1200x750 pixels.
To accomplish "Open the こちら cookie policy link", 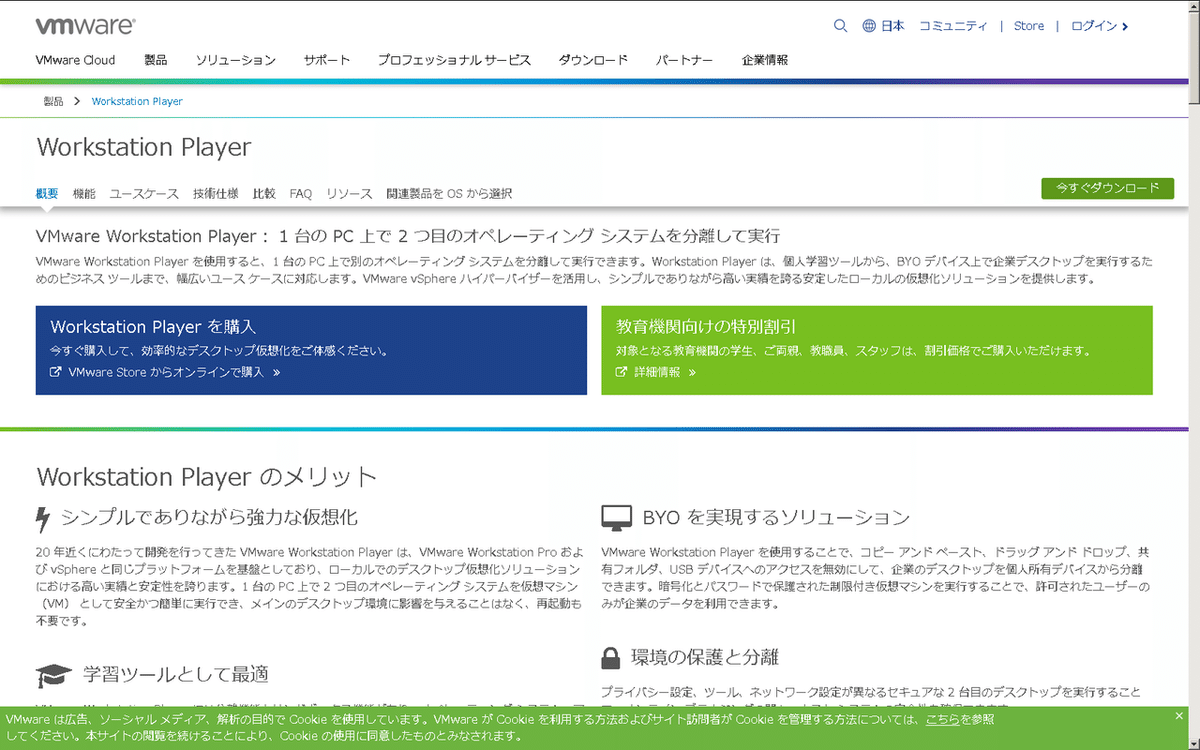I will (x=944, y=718).
